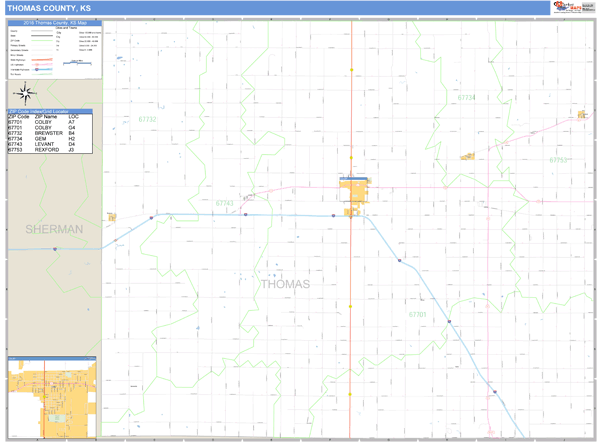
Task: Select the 67732 BREWSTER table row
Action: (50, 133)
